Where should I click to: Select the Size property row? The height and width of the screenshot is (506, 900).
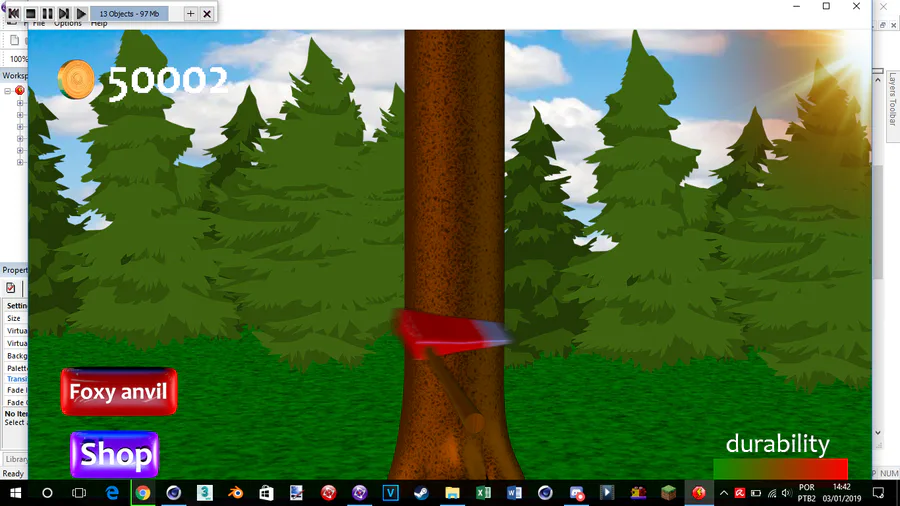pos(15,318)
